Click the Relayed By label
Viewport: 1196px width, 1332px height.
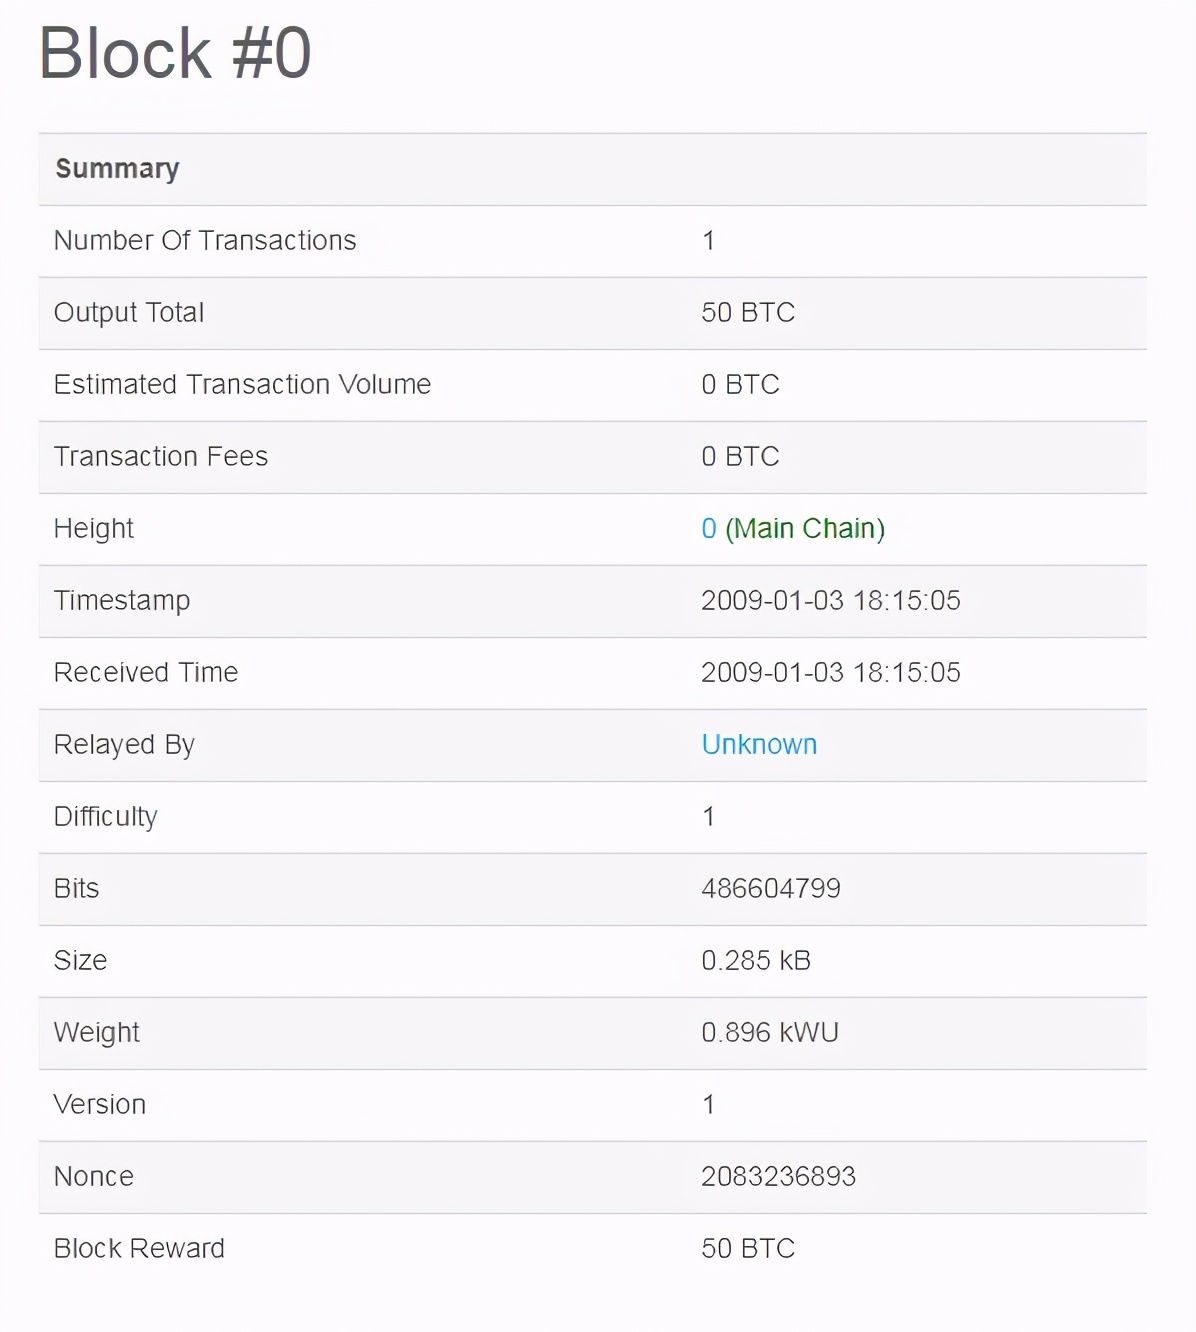pos(124,745)
